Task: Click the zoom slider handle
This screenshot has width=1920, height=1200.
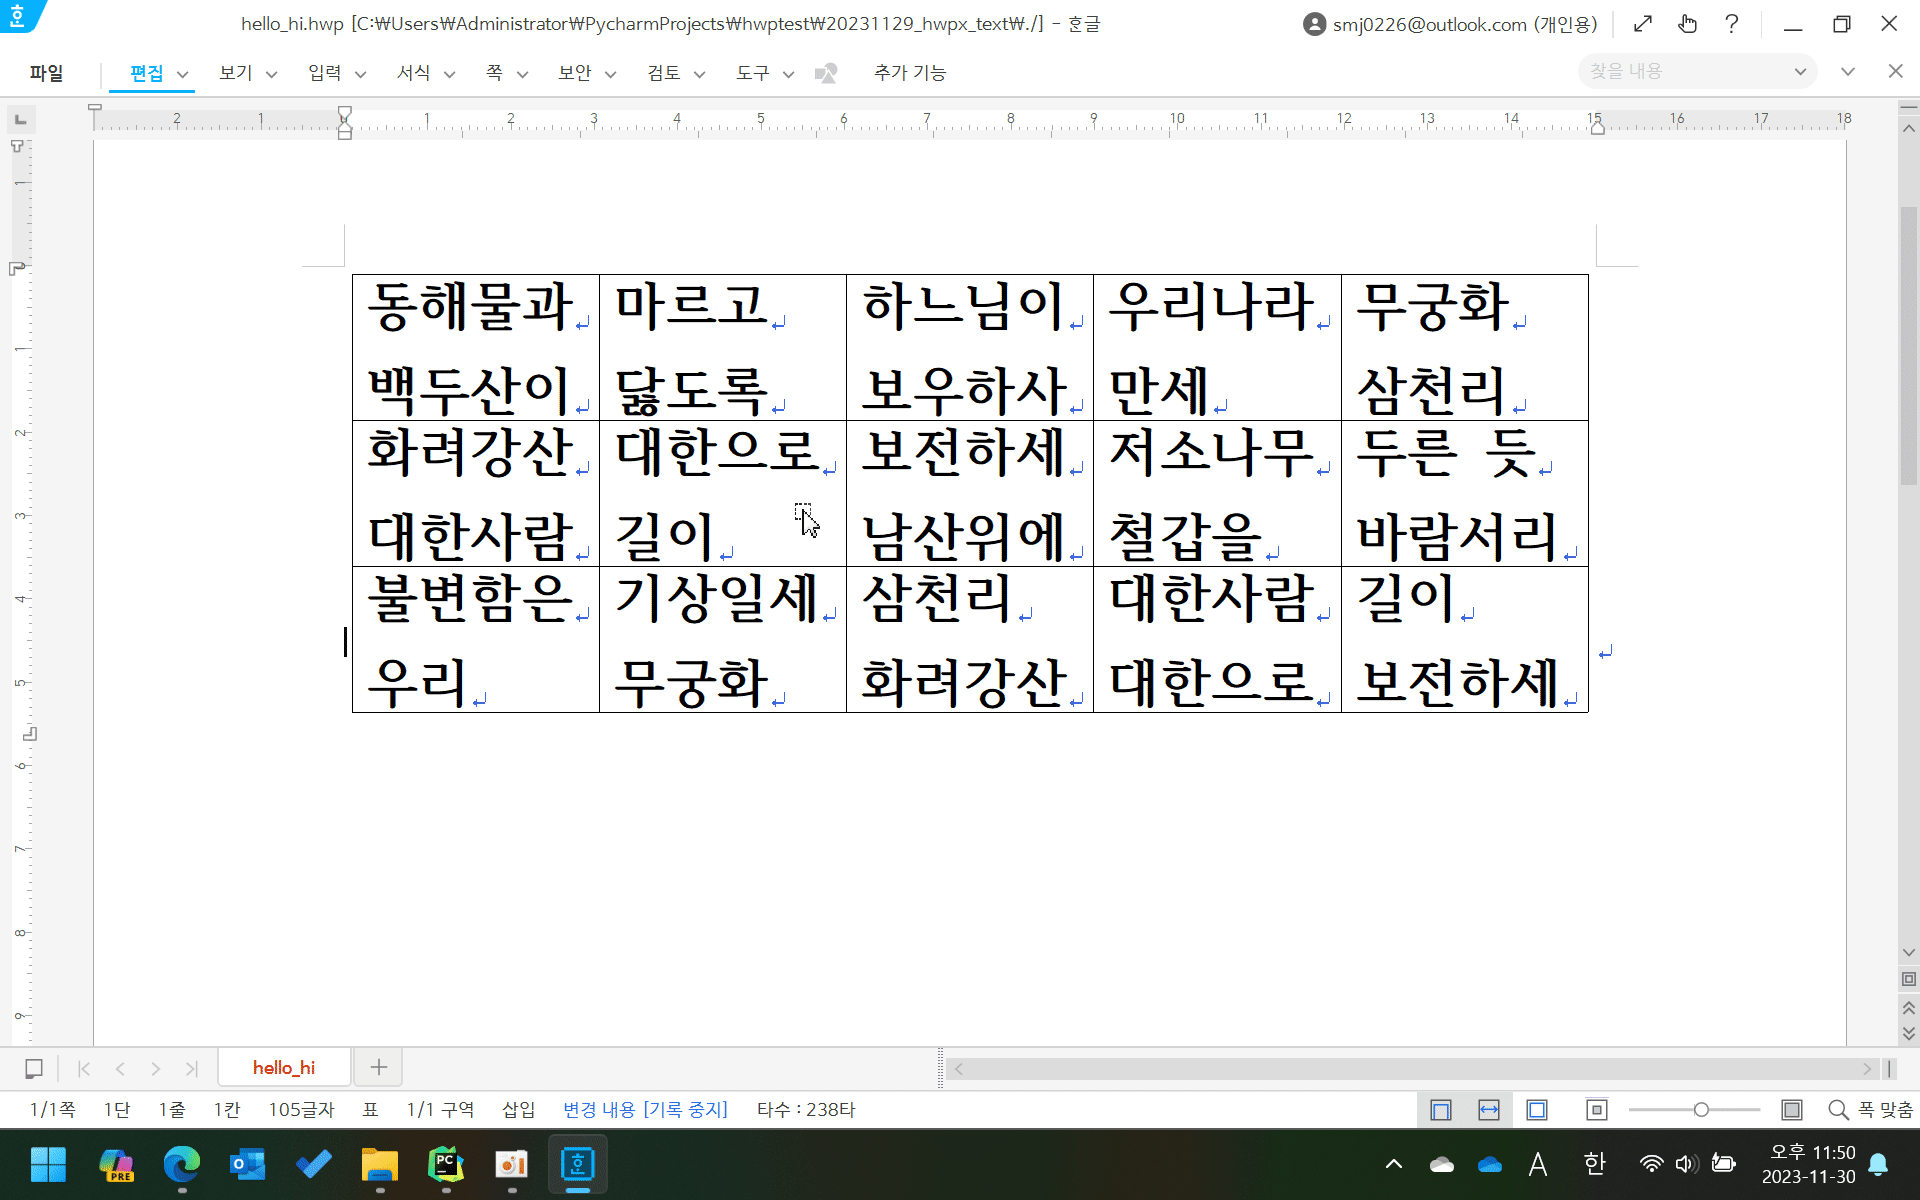Action: point(1701,1110)
